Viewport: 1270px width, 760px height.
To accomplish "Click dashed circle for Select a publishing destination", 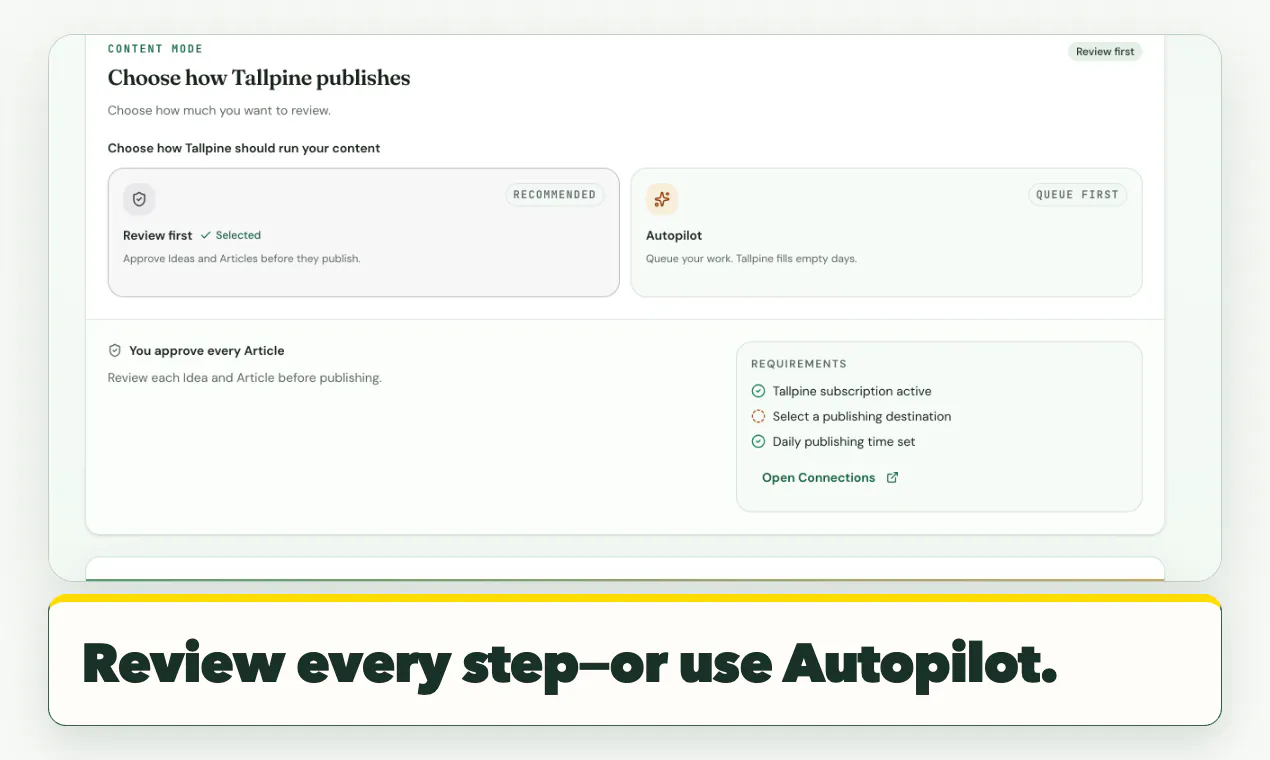I will click(x=758, y=416).
